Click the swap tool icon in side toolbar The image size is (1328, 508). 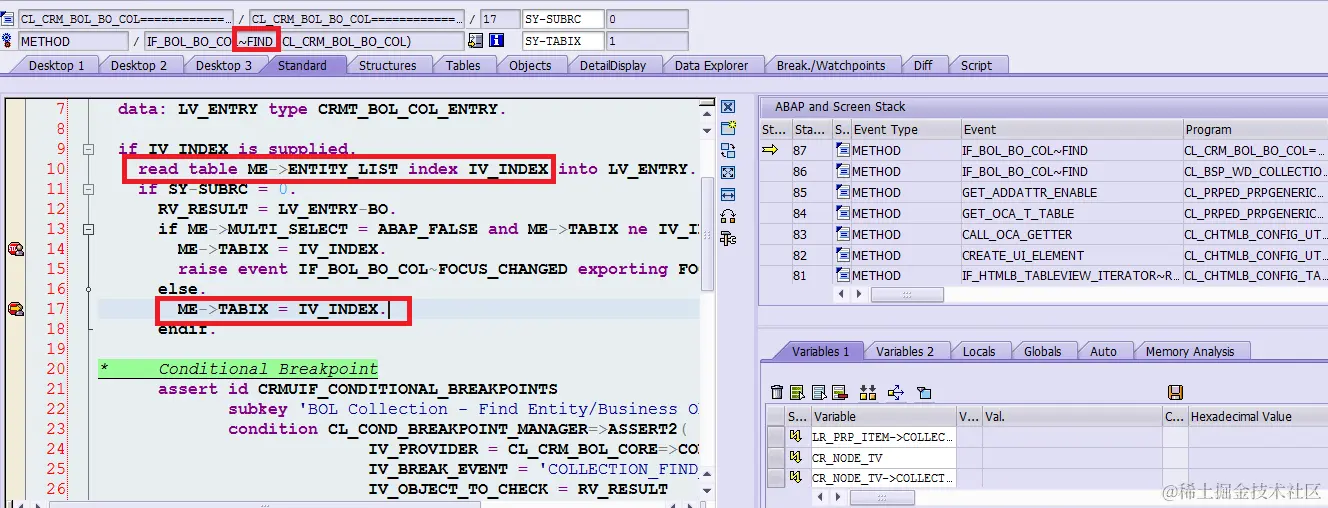pos(728,150)
